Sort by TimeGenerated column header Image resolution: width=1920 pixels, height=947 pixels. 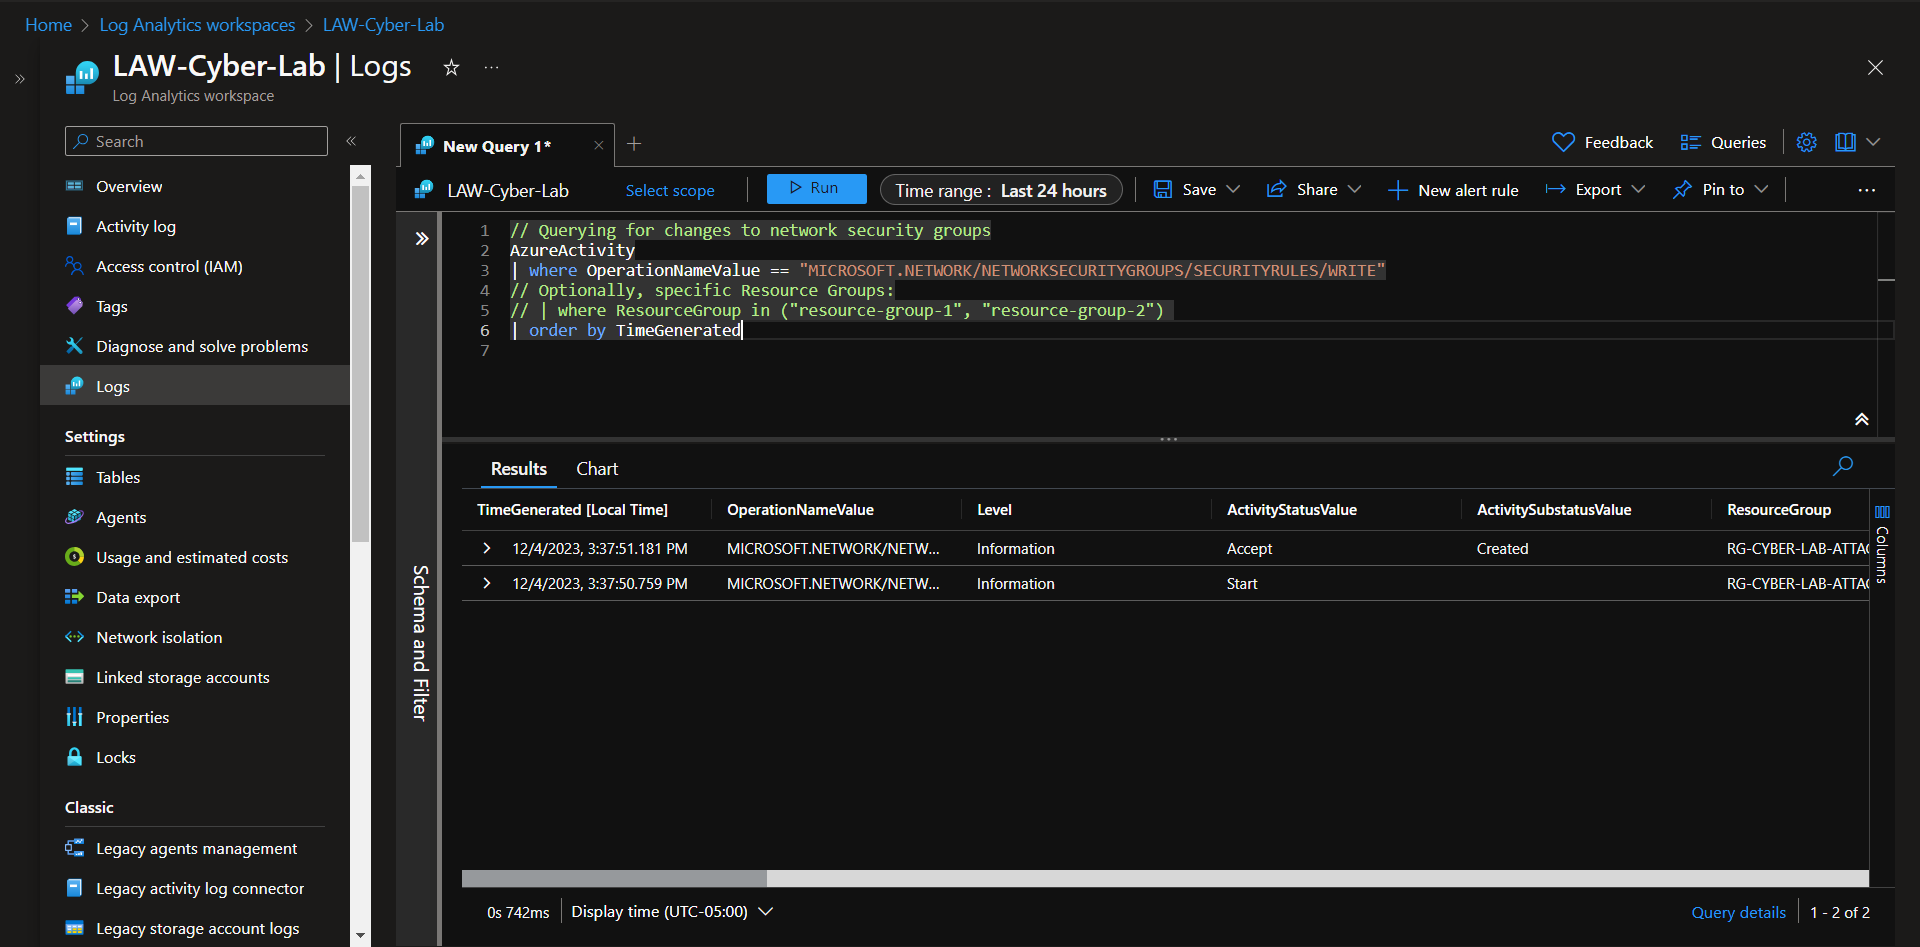click(x=572, y=510)
